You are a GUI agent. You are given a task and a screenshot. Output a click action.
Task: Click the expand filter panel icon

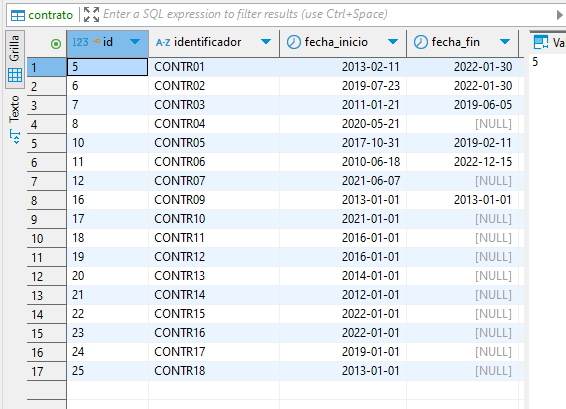pyautogui.click(x=91, y=15)
